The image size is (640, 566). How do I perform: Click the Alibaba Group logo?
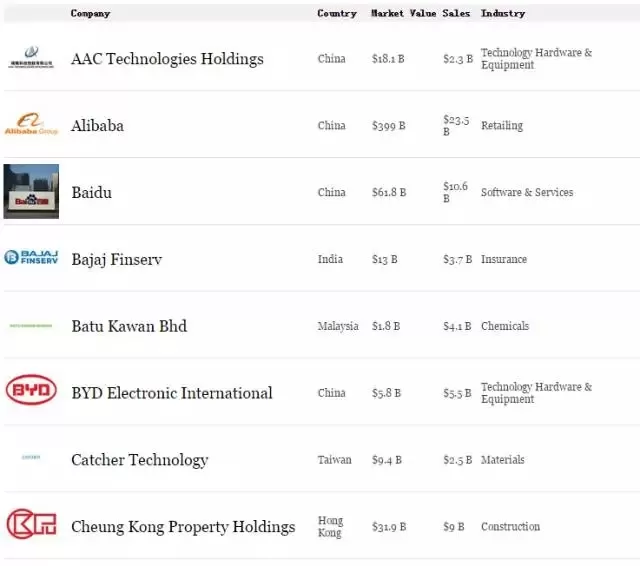tap(31, 124)
